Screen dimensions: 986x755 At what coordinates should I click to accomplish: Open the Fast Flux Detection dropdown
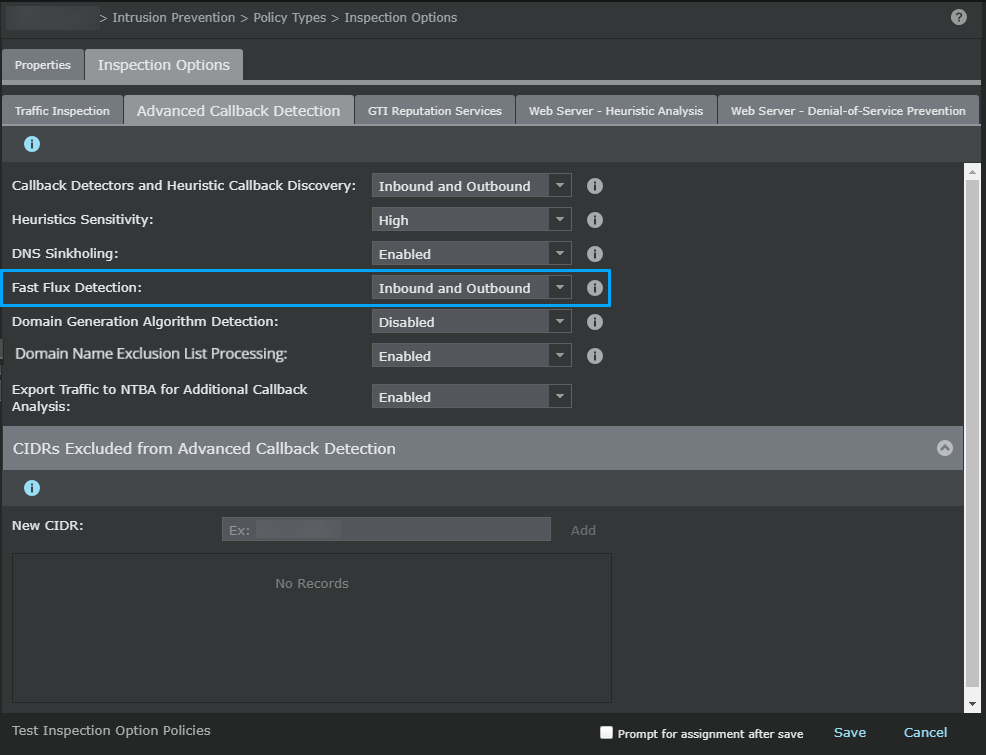(x=472, y=287)
